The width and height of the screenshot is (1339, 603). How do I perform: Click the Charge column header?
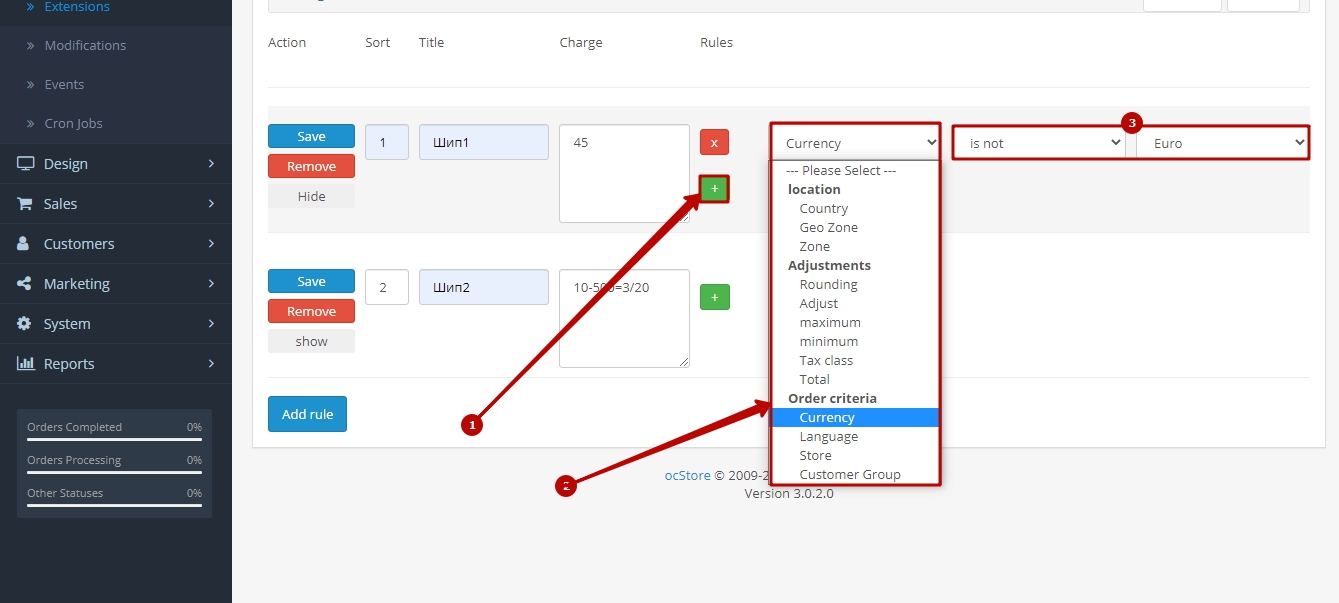[581, 42]
